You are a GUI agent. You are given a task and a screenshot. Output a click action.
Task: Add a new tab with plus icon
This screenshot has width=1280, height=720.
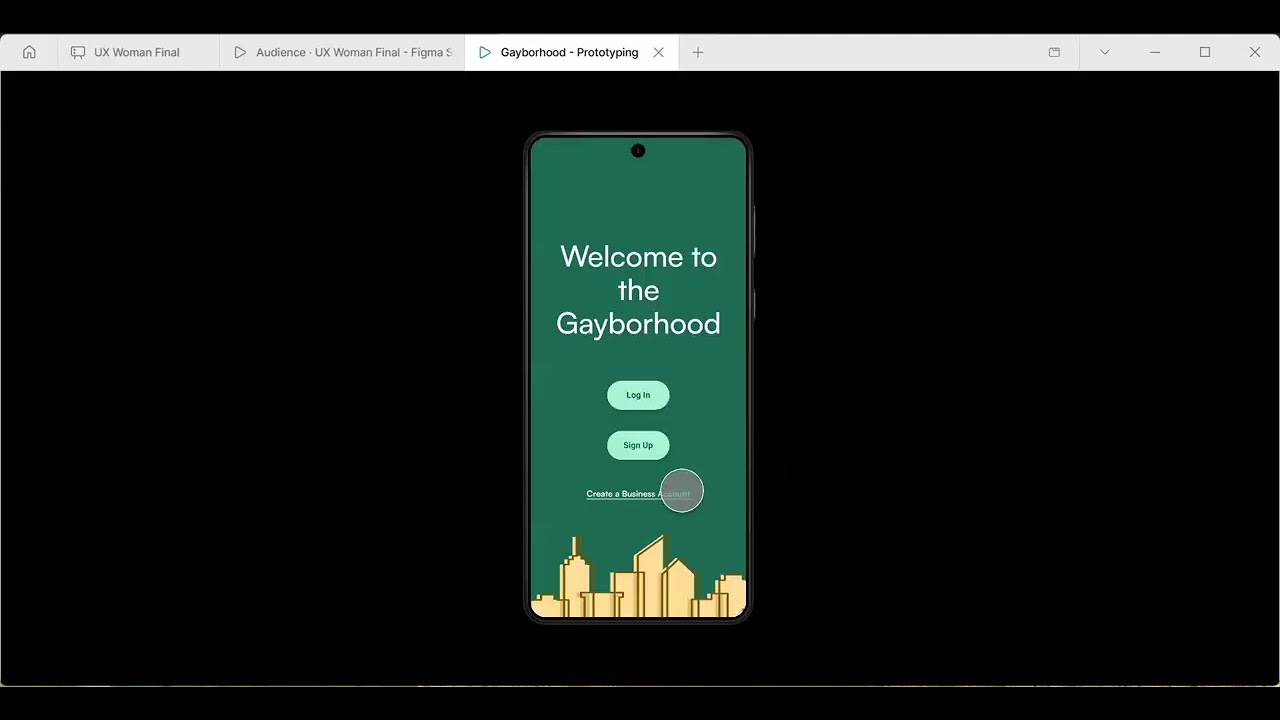click(698, 52)
